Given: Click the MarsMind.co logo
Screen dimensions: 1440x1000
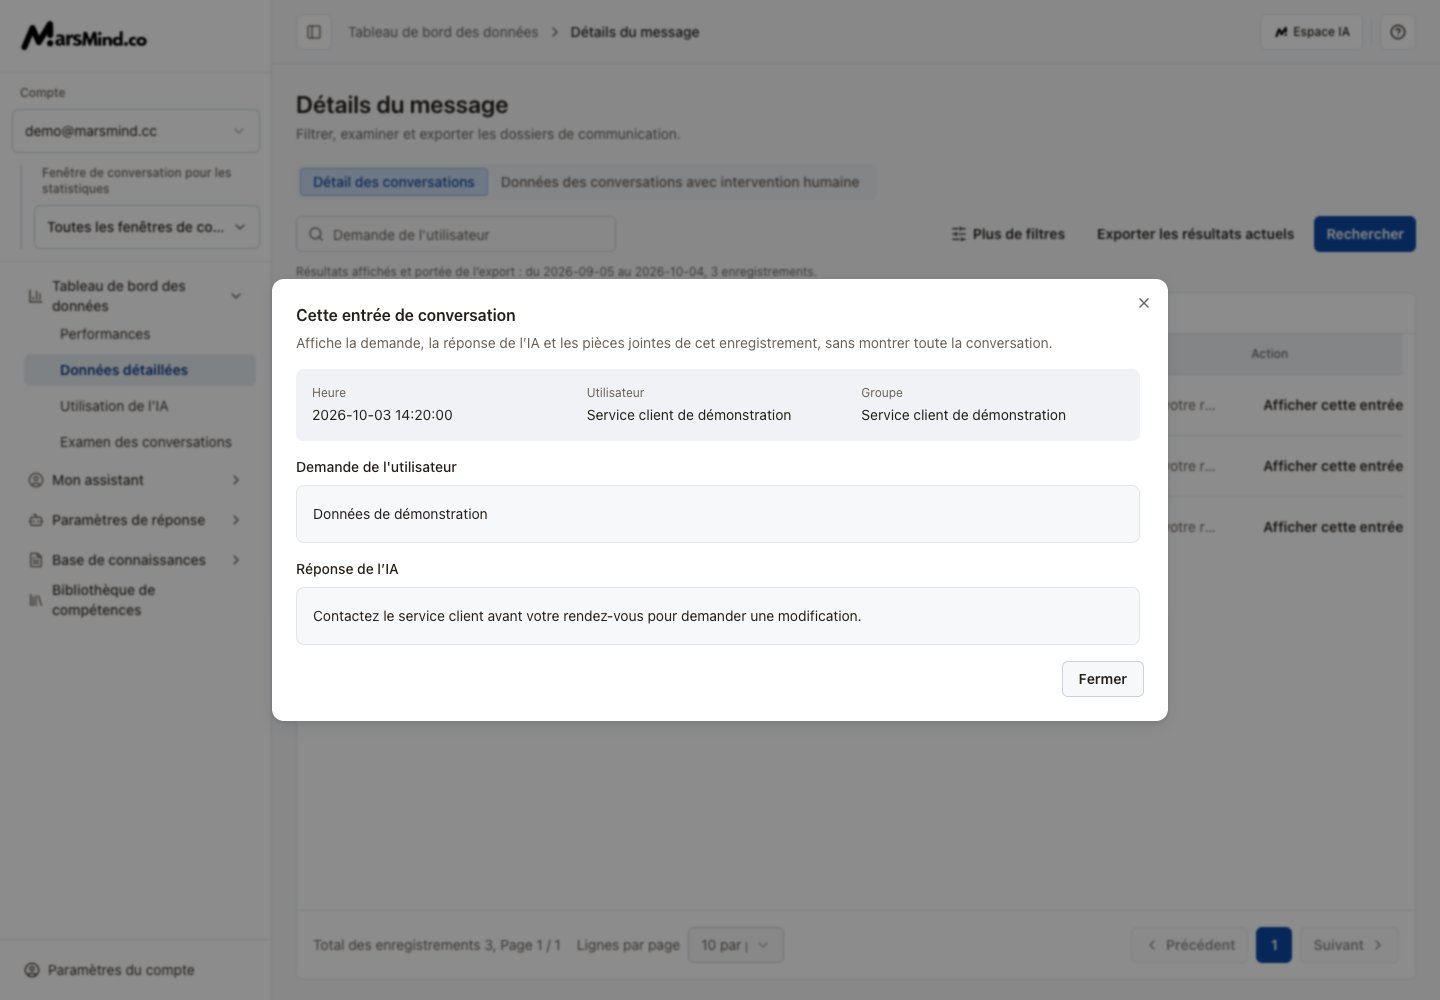Looking at the screenshot, I should [x=84, y=37].
